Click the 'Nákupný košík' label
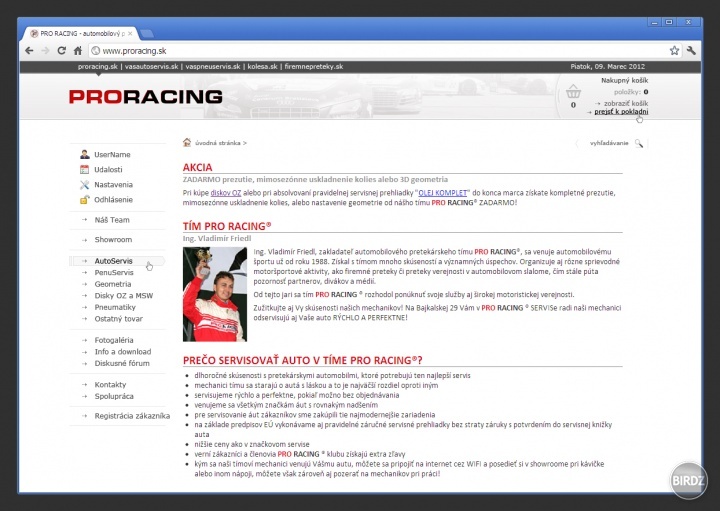The image size is (720, 511). [624, 80]
